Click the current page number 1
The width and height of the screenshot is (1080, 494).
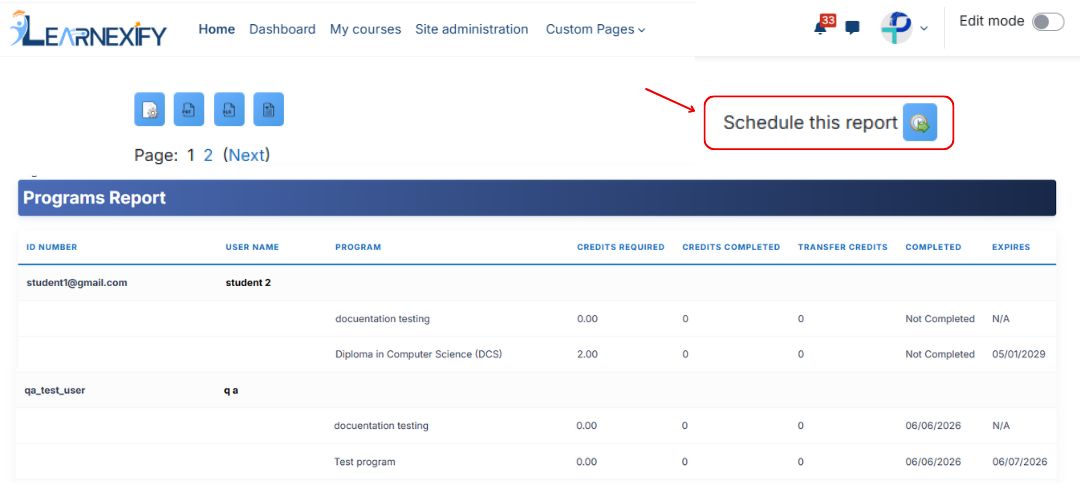pos(191,156)
